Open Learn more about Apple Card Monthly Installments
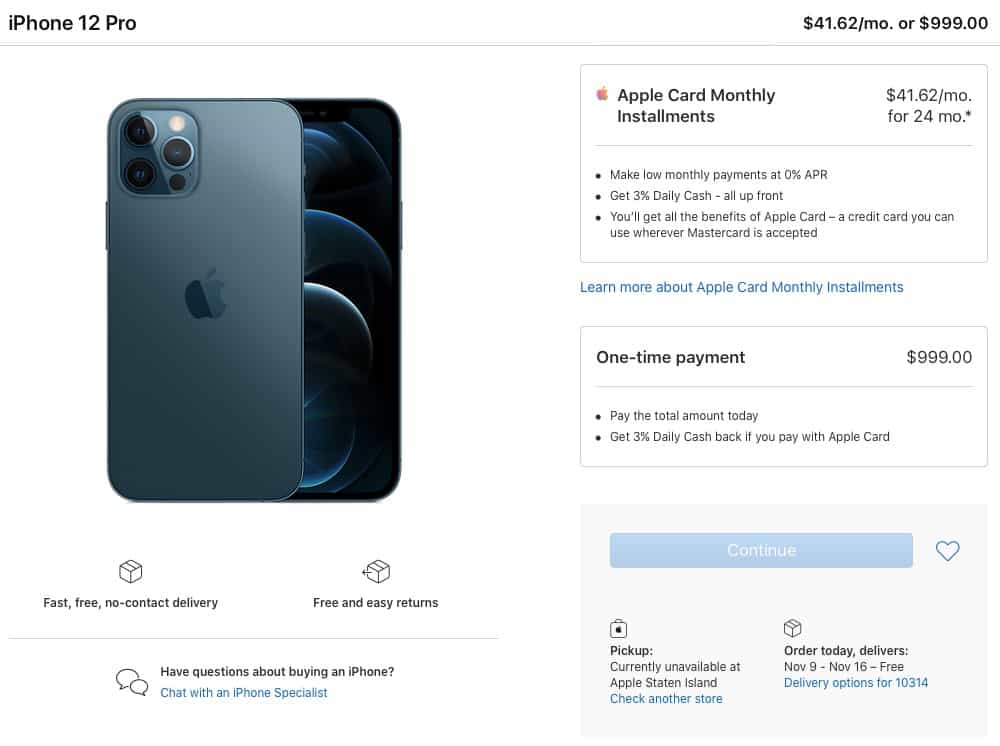The height and width of the screenshot is (746, 1000). pyautogui.click(x=741, y=287)
